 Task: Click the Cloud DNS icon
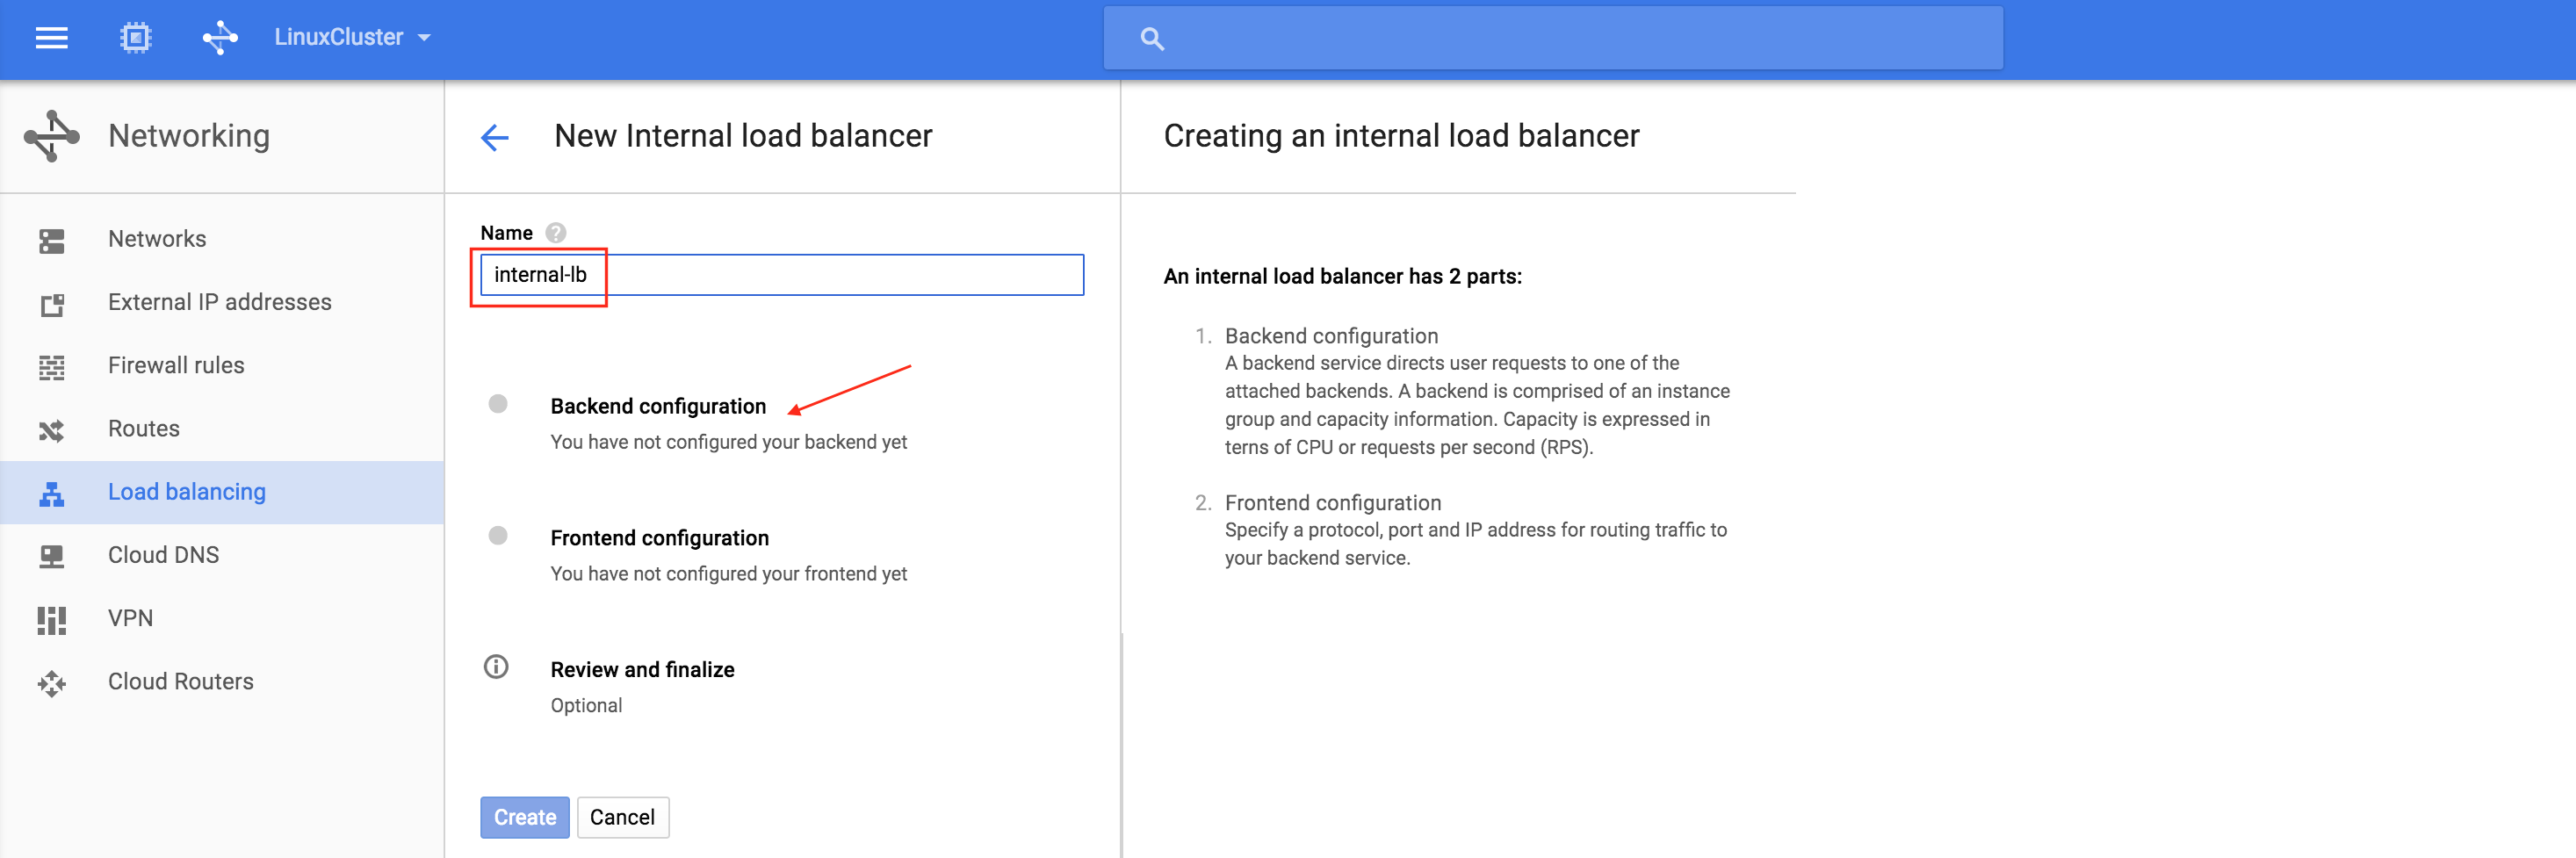(52, 557)
